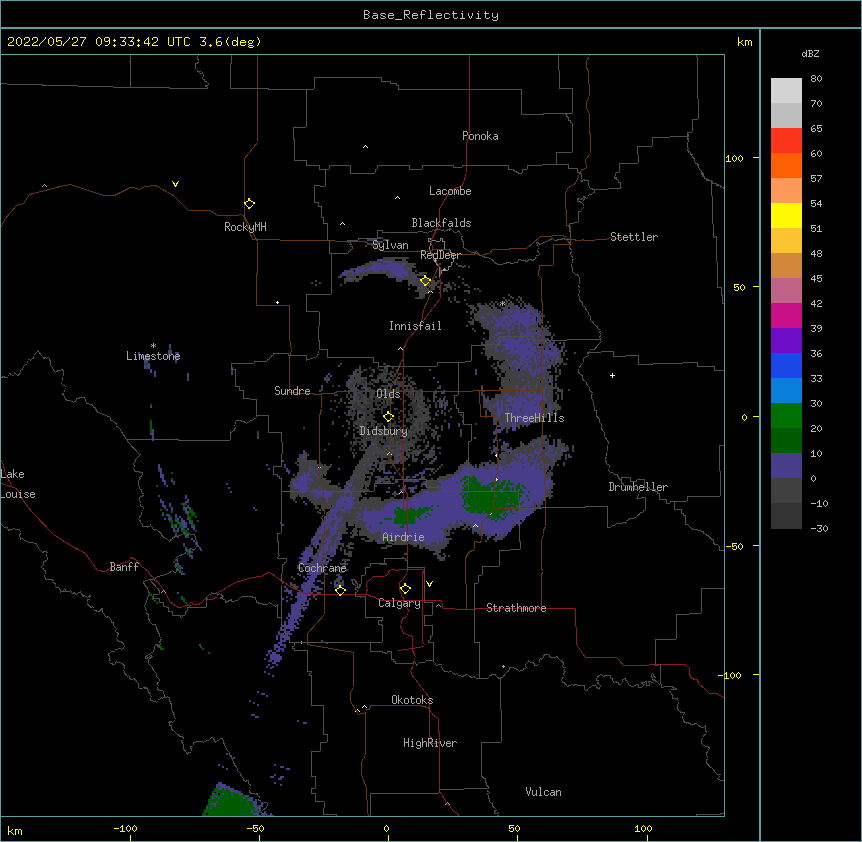Click the Base_Reflectivity title
This screenshot has height=842, width=862.
pyautogui.click(x=431, y=15)
